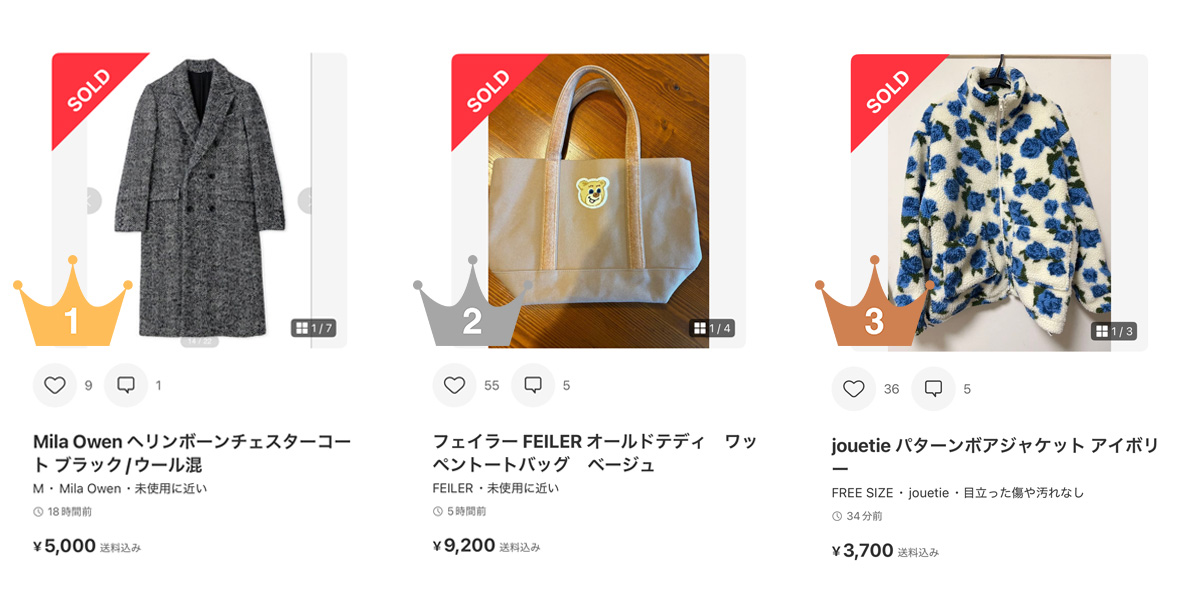Image resolution: width=1200 pixels, height=600 pixels.
Task: Open the 1/7 image gallery counter
Action: coord(313,328)
